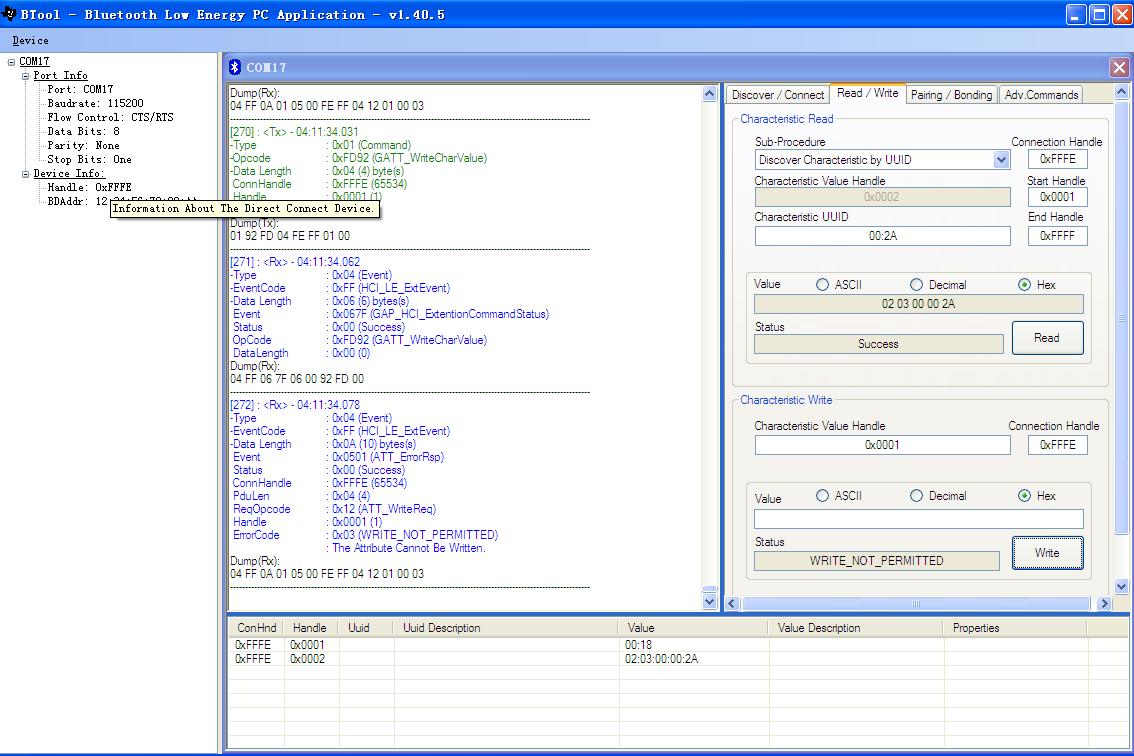Collapse the COM17 tree node

[x=11, y=61]
